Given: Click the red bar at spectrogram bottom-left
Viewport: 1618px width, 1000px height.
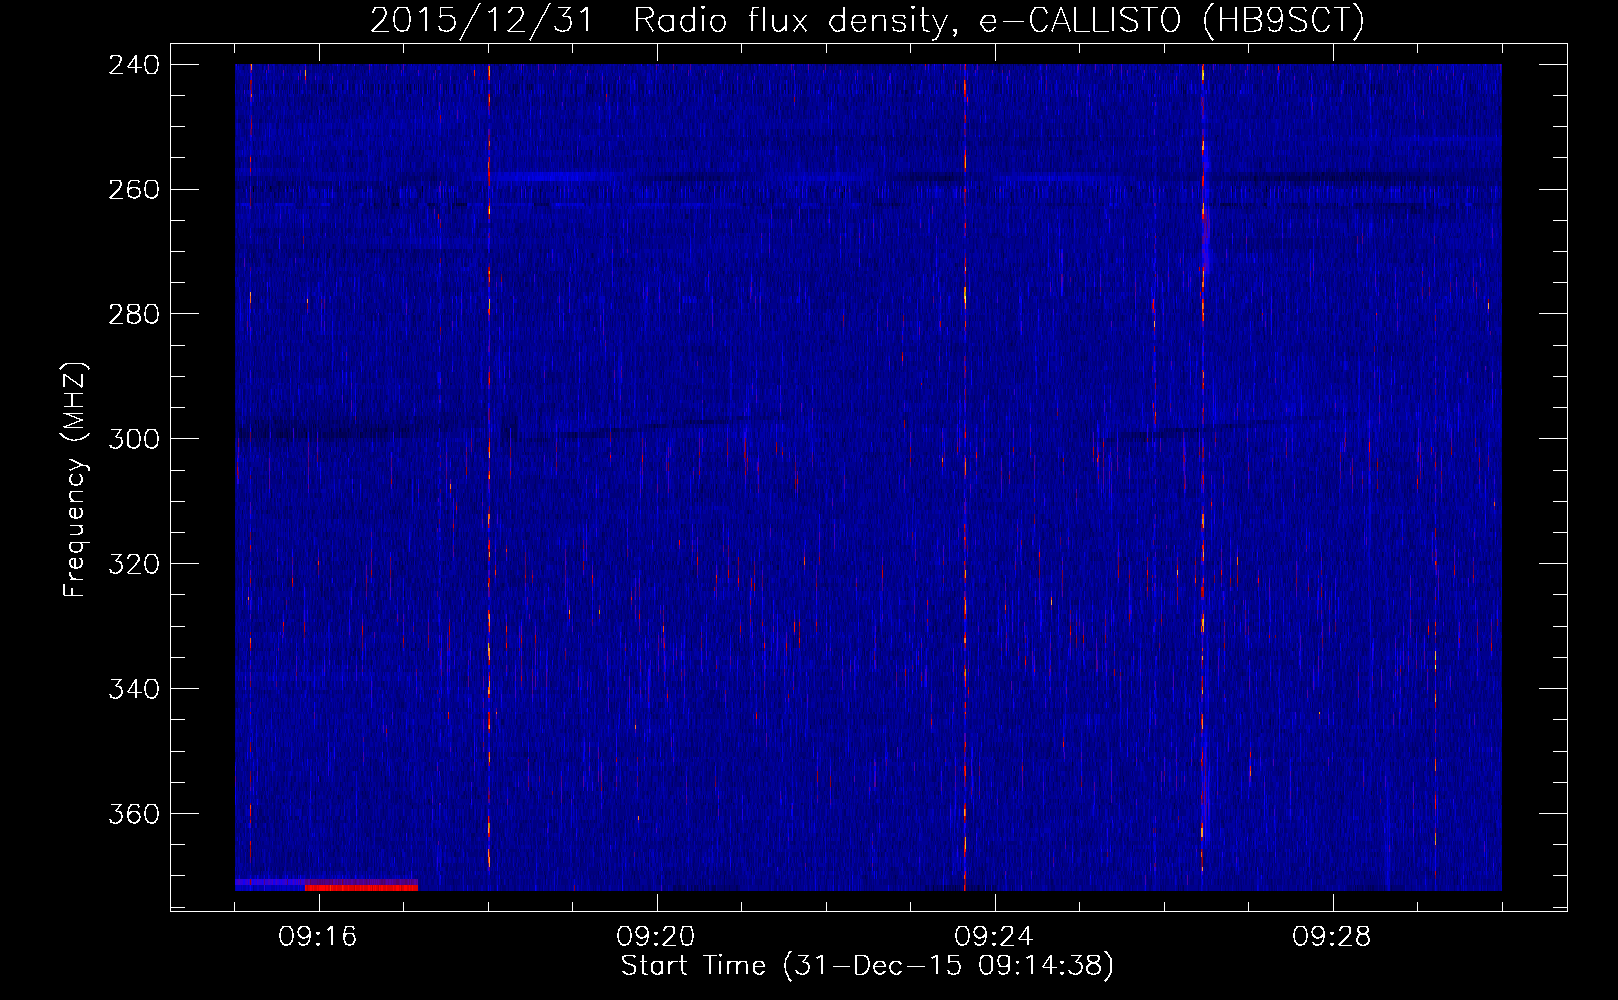Looking at the screenshot, I should pos(361,887).
